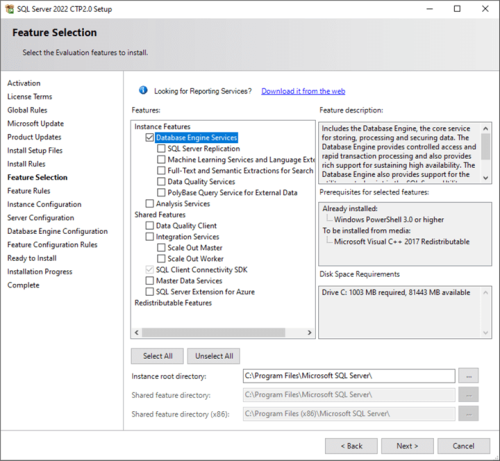Viewport: 500px width, 461px height.
Task: Click browse button for Shared feature directory
Action: tap(469, 395)
